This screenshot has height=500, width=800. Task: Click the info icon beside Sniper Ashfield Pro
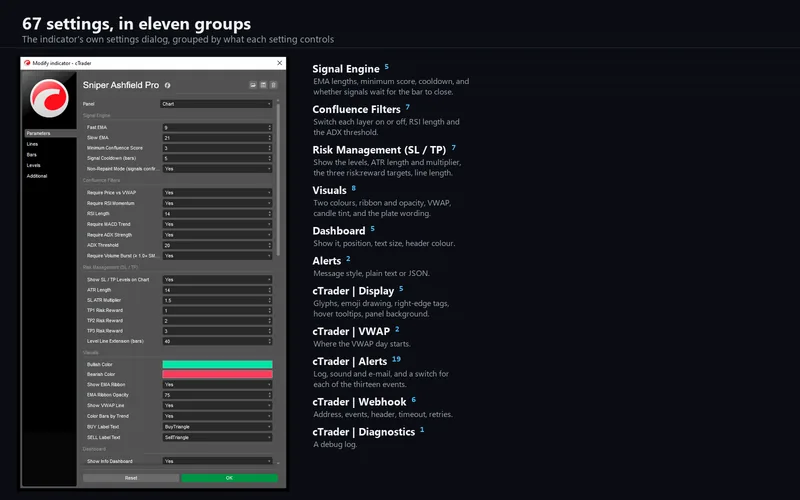(167, 85)
